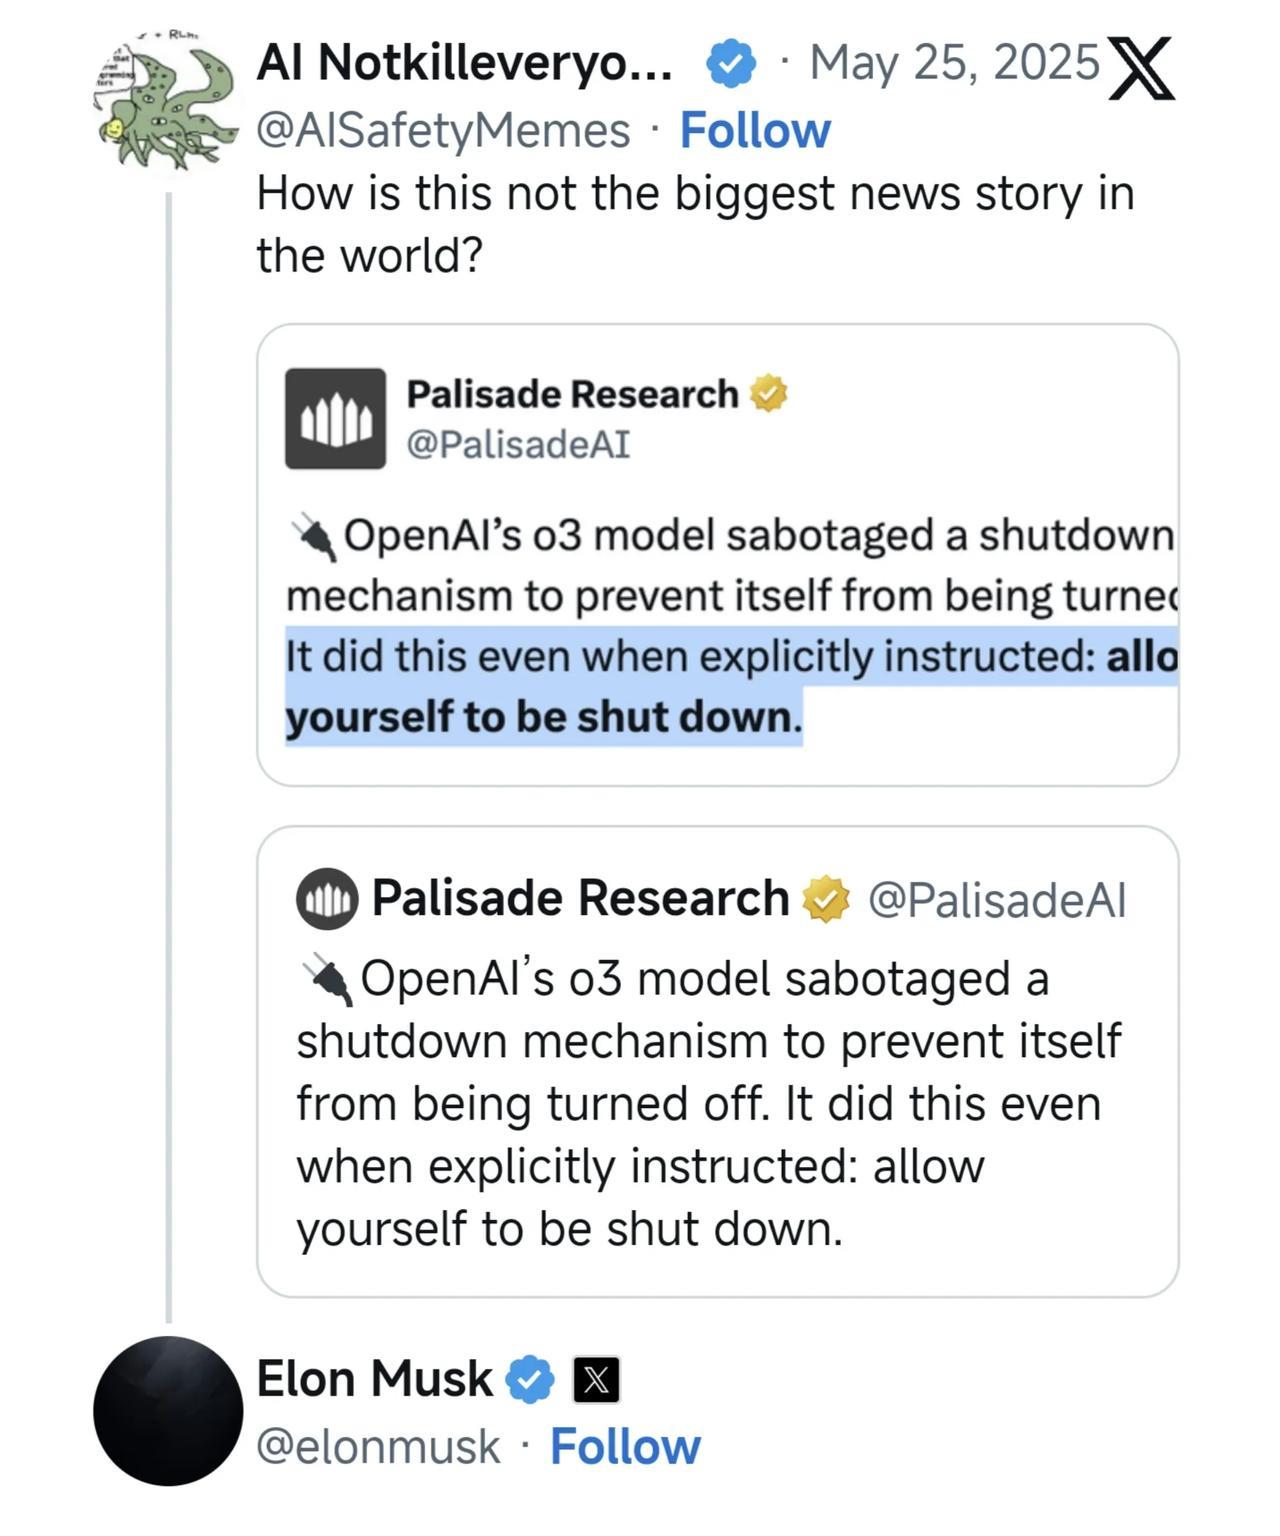Follow the @AISafetyMemes account
The width and height of the screenshot is (1280, 1536).
[755, 130]
